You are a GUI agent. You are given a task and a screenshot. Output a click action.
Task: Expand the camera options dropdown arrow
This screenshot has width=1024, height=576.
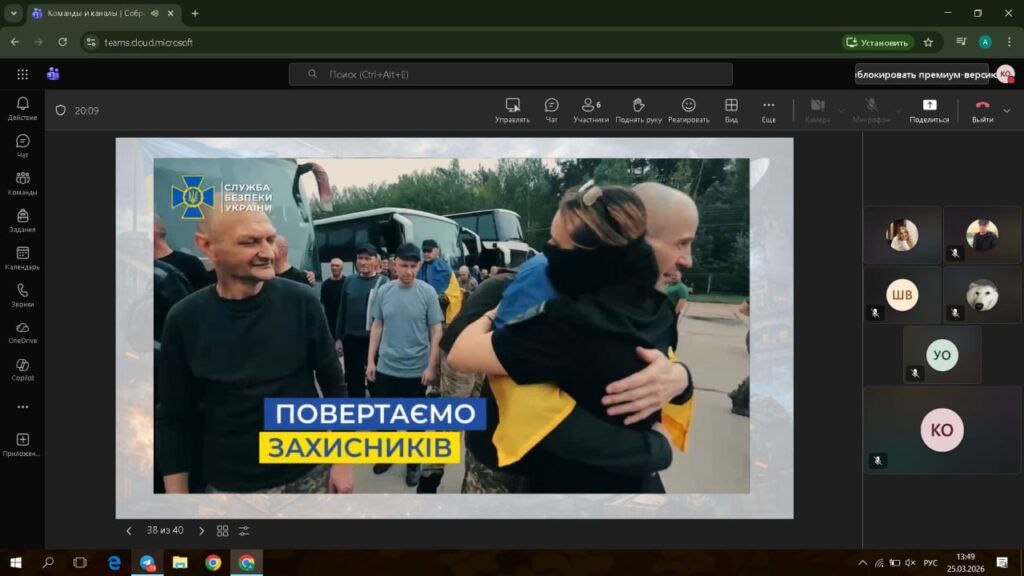[841, 110]
